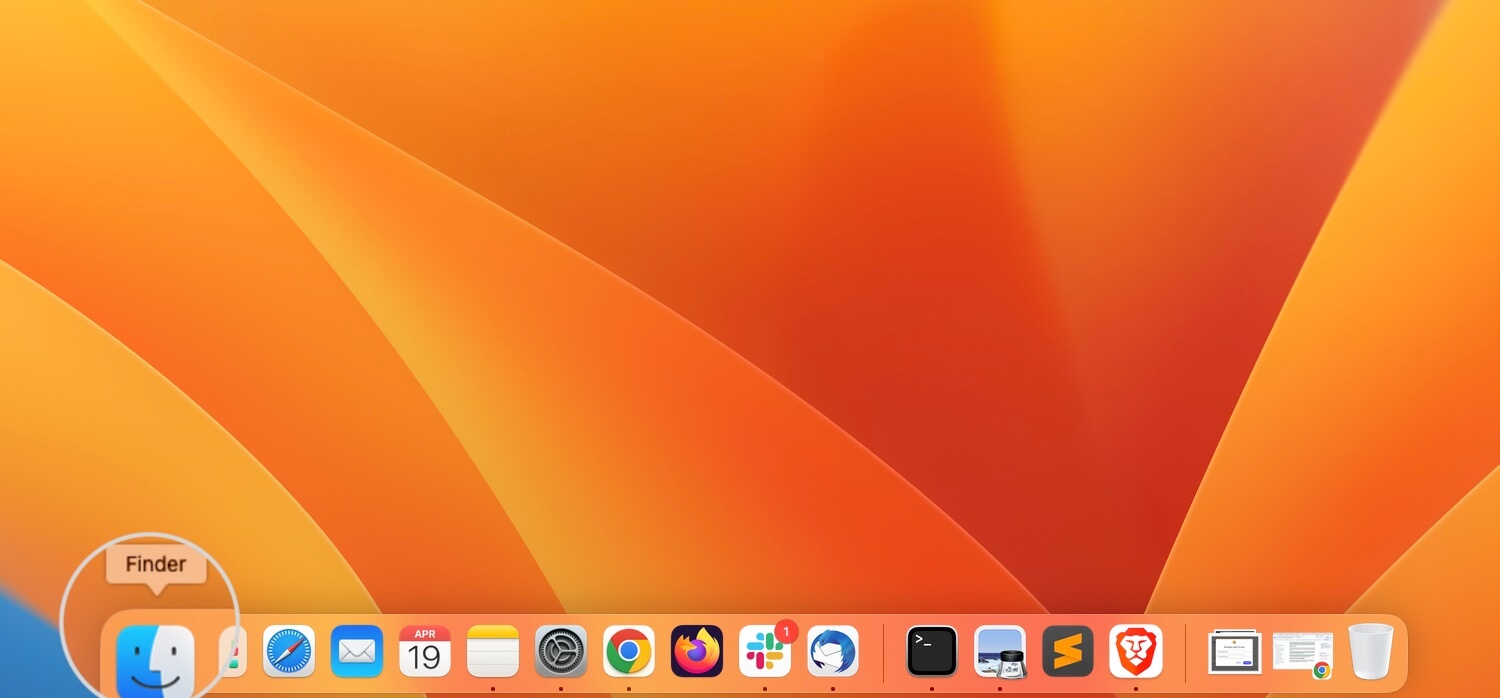This screenshot has width=1500, height=698.
Task: Open System Settings gear icon
Action: tap(561, 652)
